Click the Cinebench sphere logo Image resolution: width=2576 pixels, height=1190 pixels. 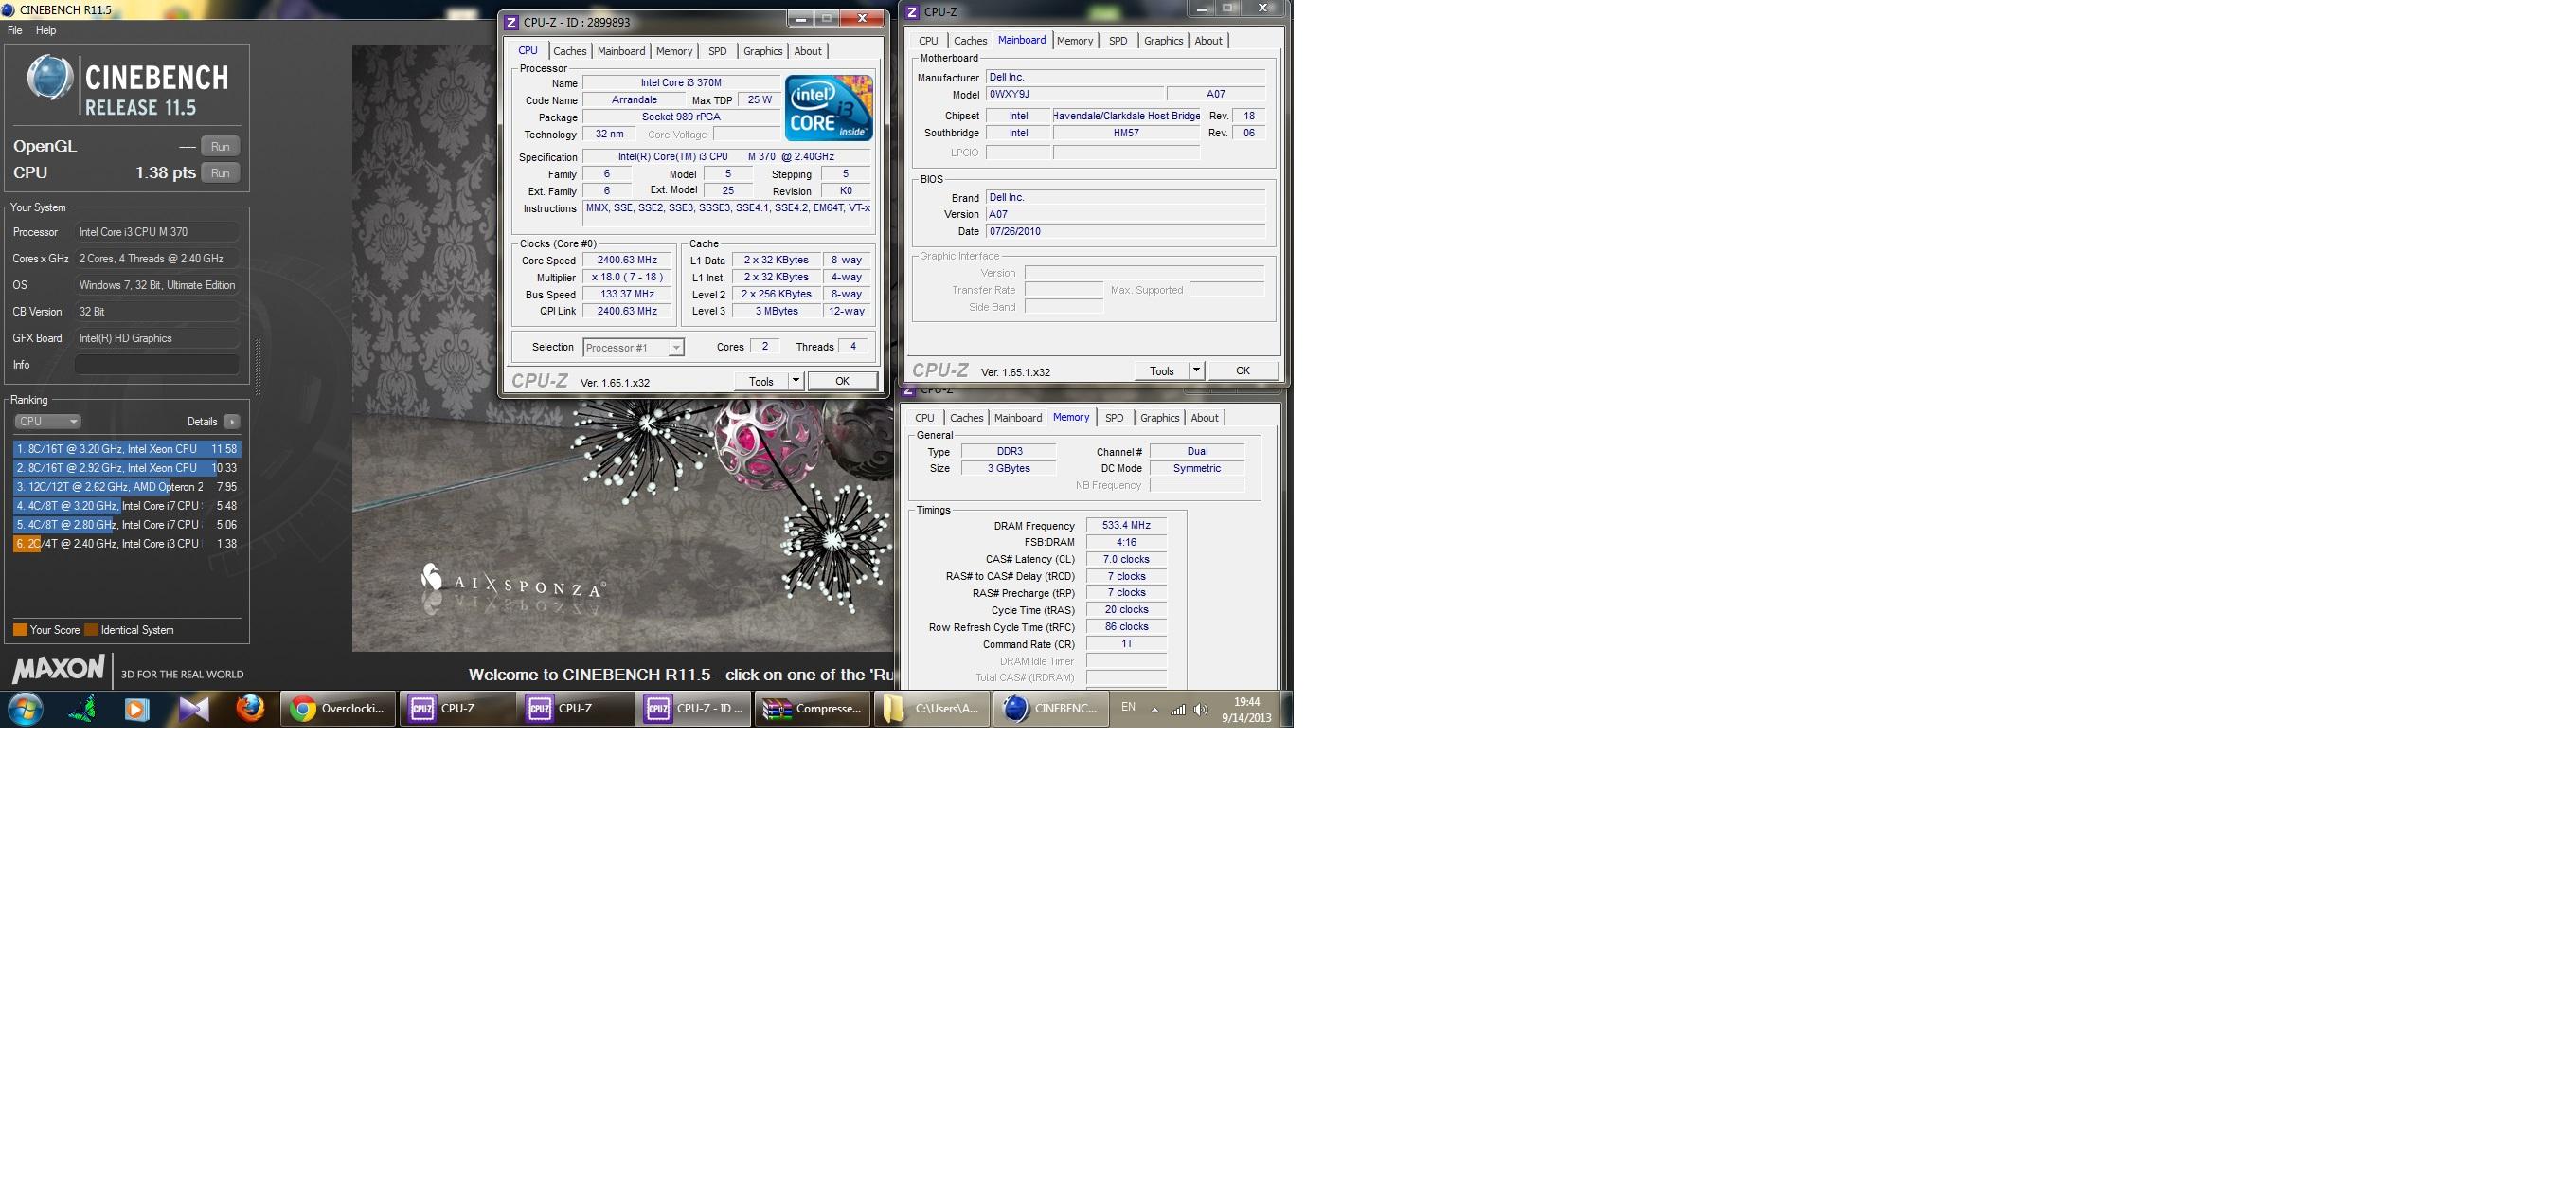click(49, 78)
